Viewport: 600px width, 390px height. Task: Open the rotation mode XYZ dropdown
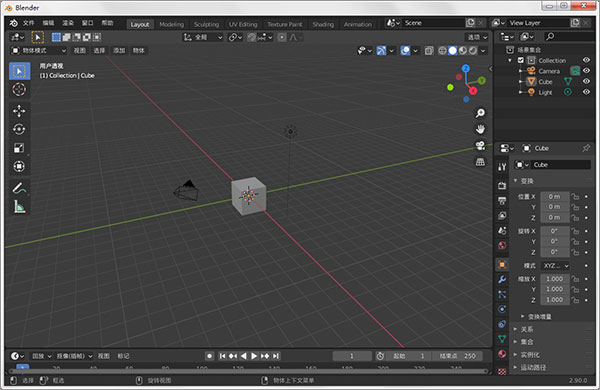[556, 266]
